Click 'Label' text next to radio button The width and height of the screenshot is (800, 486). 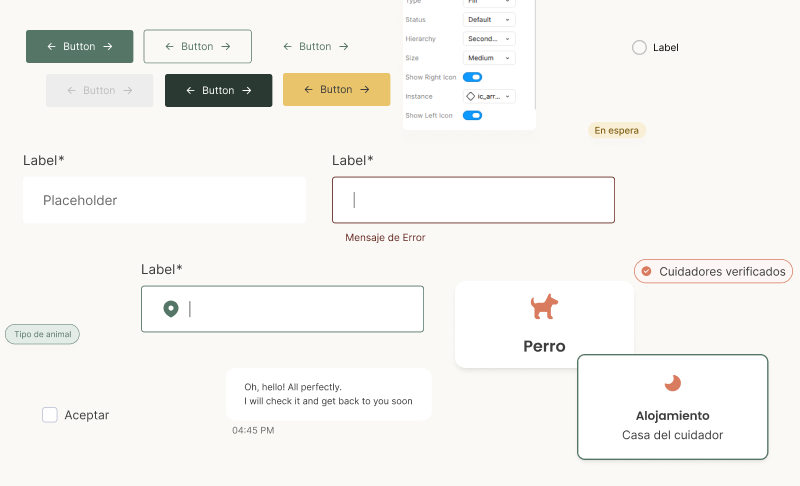(x=665, y=47)
